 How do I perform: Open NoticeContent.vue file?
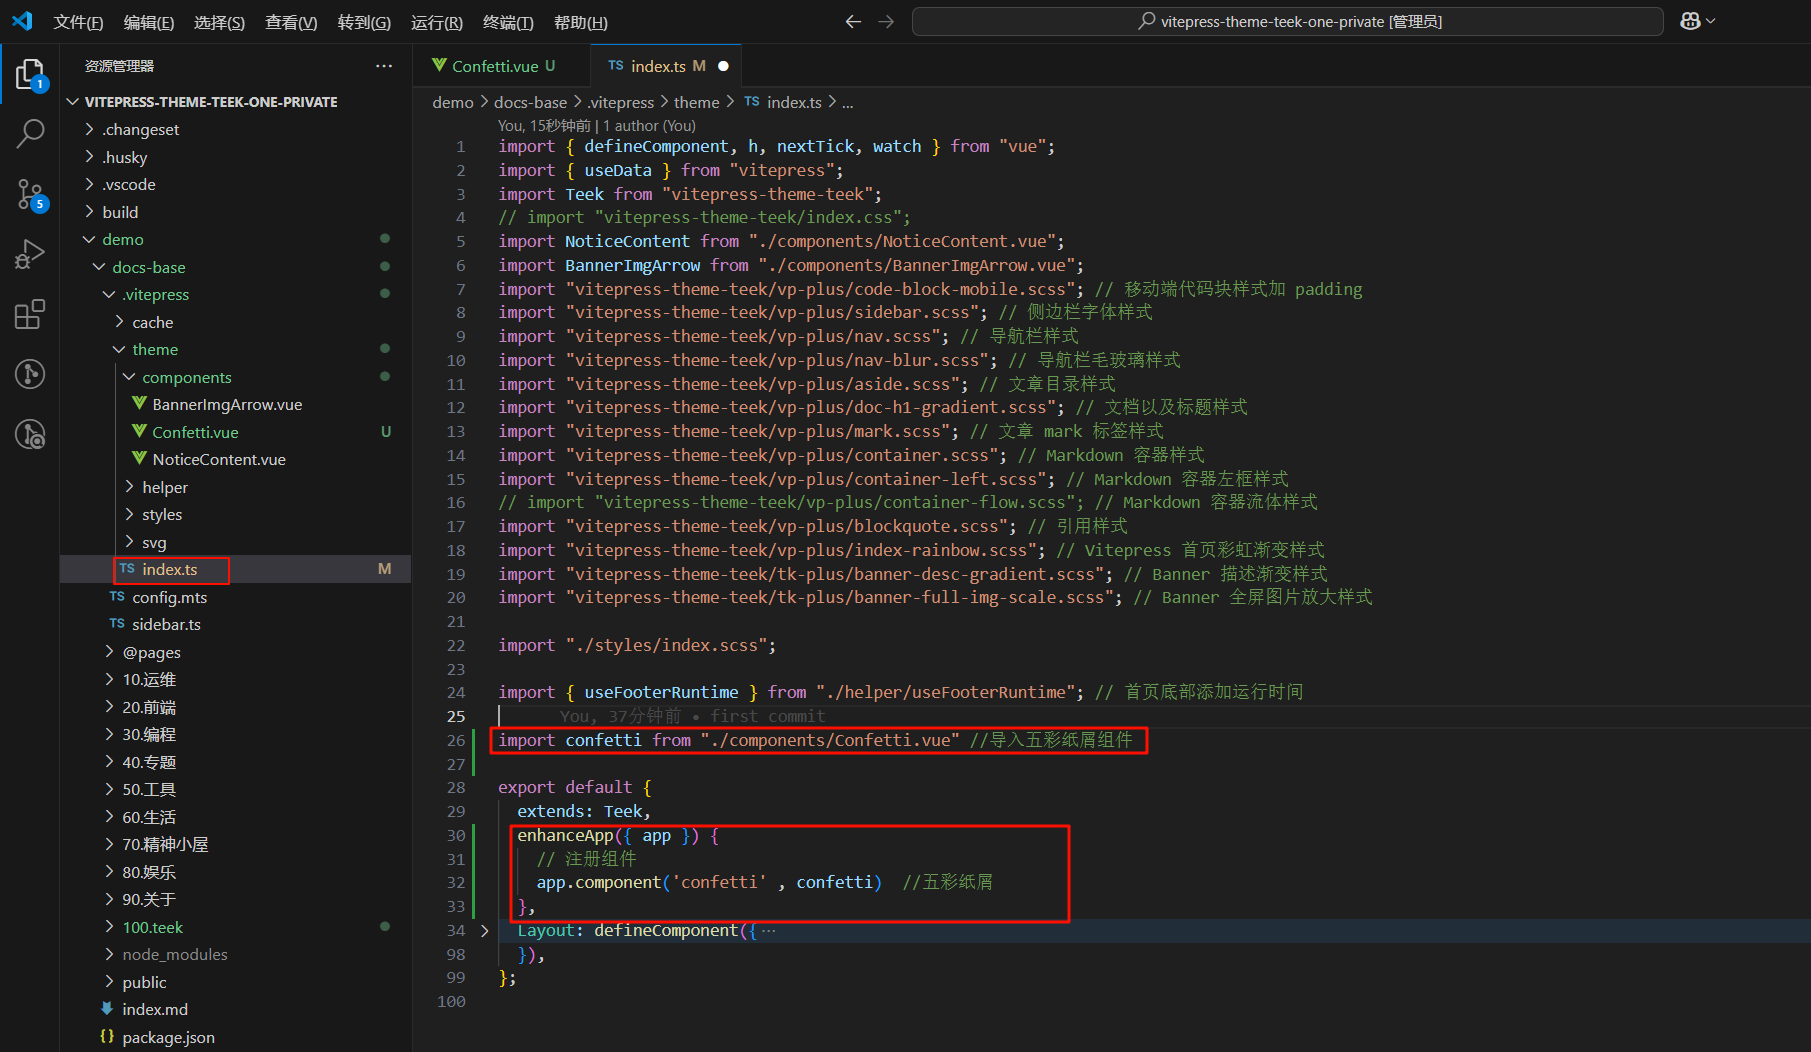[219, 460]
